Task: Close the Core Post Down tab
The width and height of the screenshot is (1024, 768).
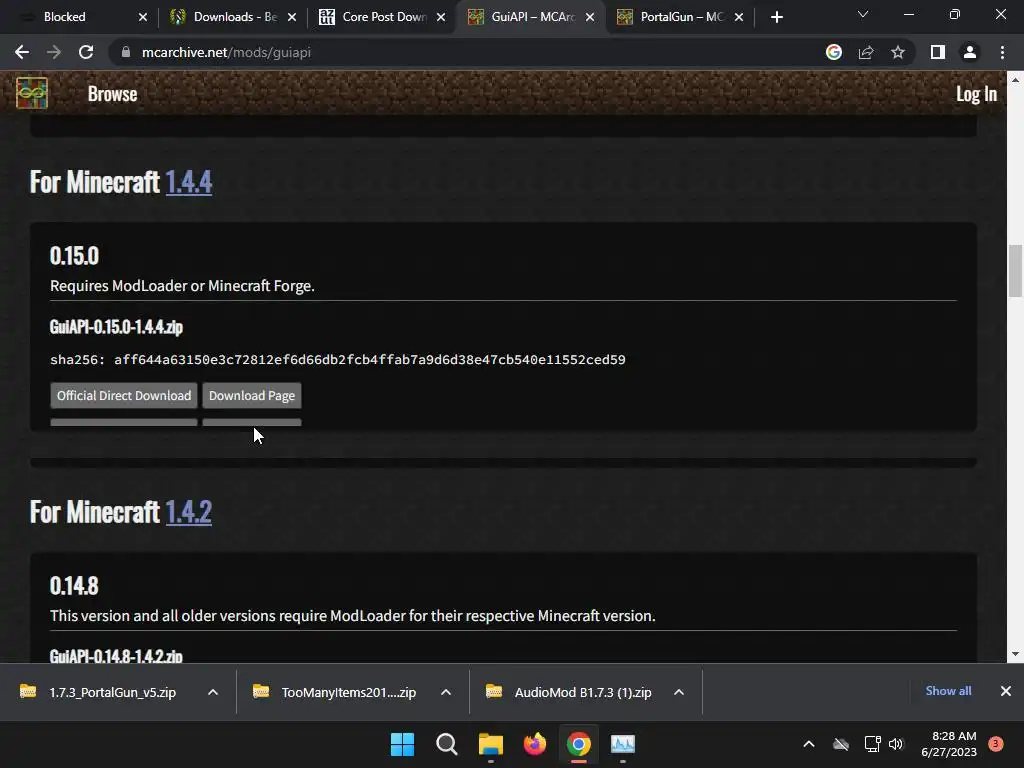Action: click(441, 17)
